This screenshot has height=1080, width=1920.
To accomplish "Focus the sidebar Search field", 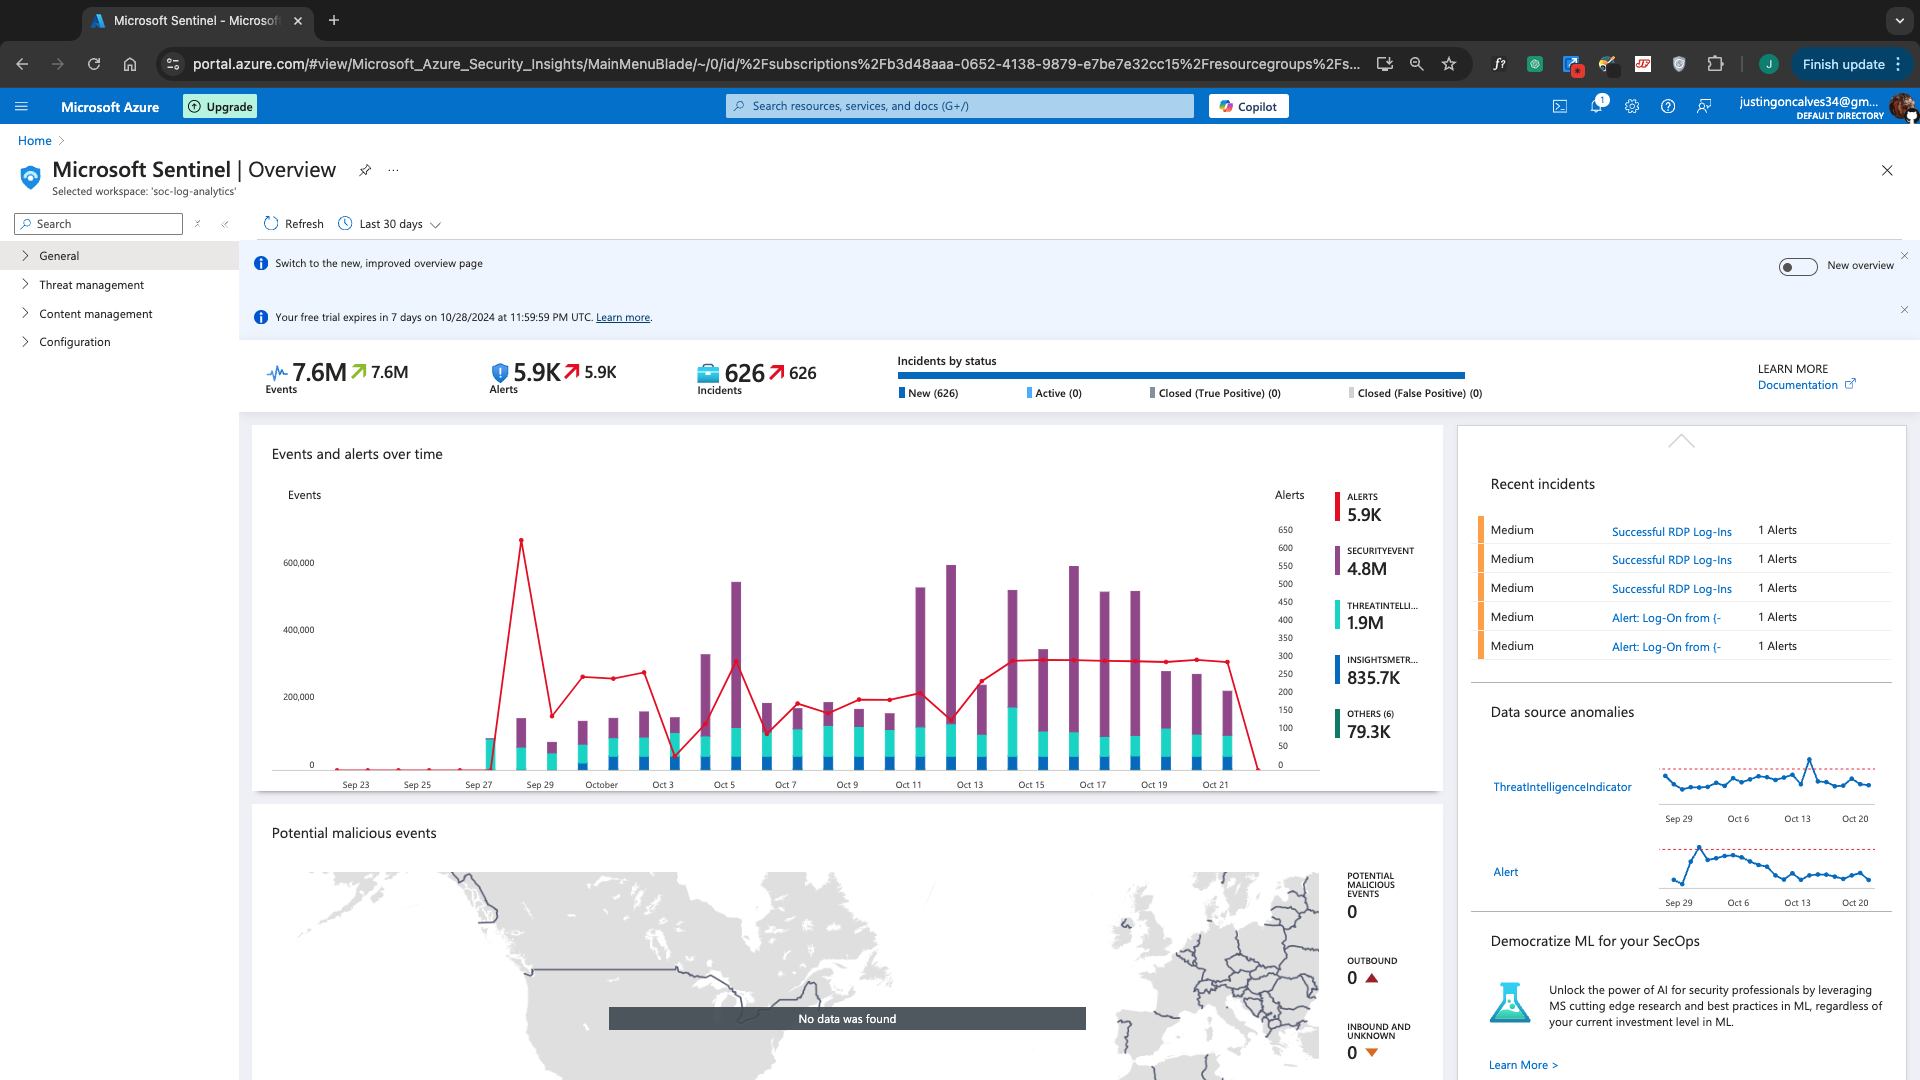I will coord(99,224).
